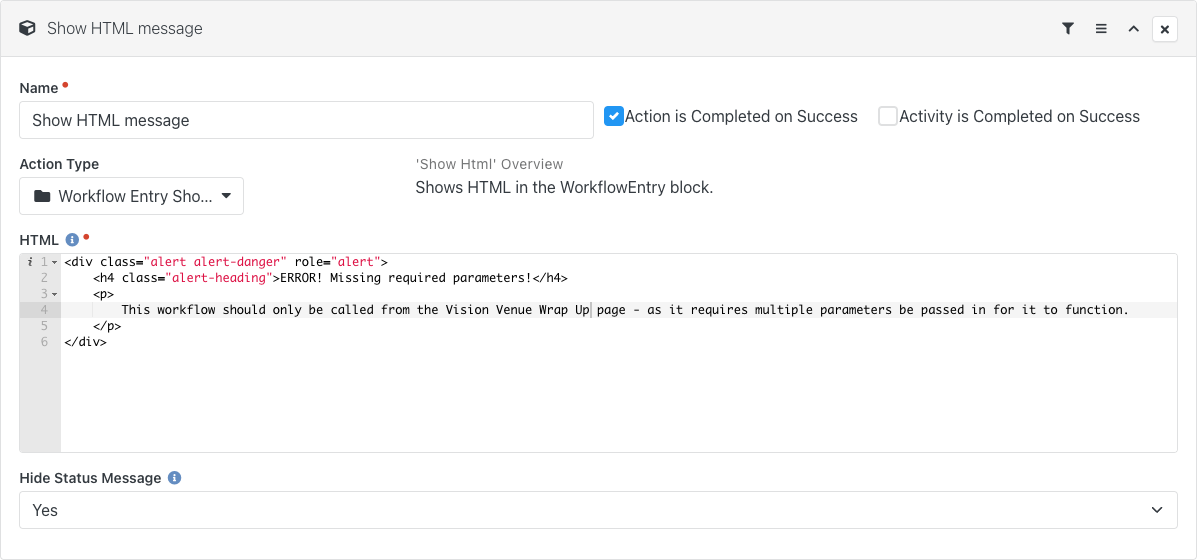1197x560 pixels.
Task: Click gutter line number 6
Action: (45, 342)
